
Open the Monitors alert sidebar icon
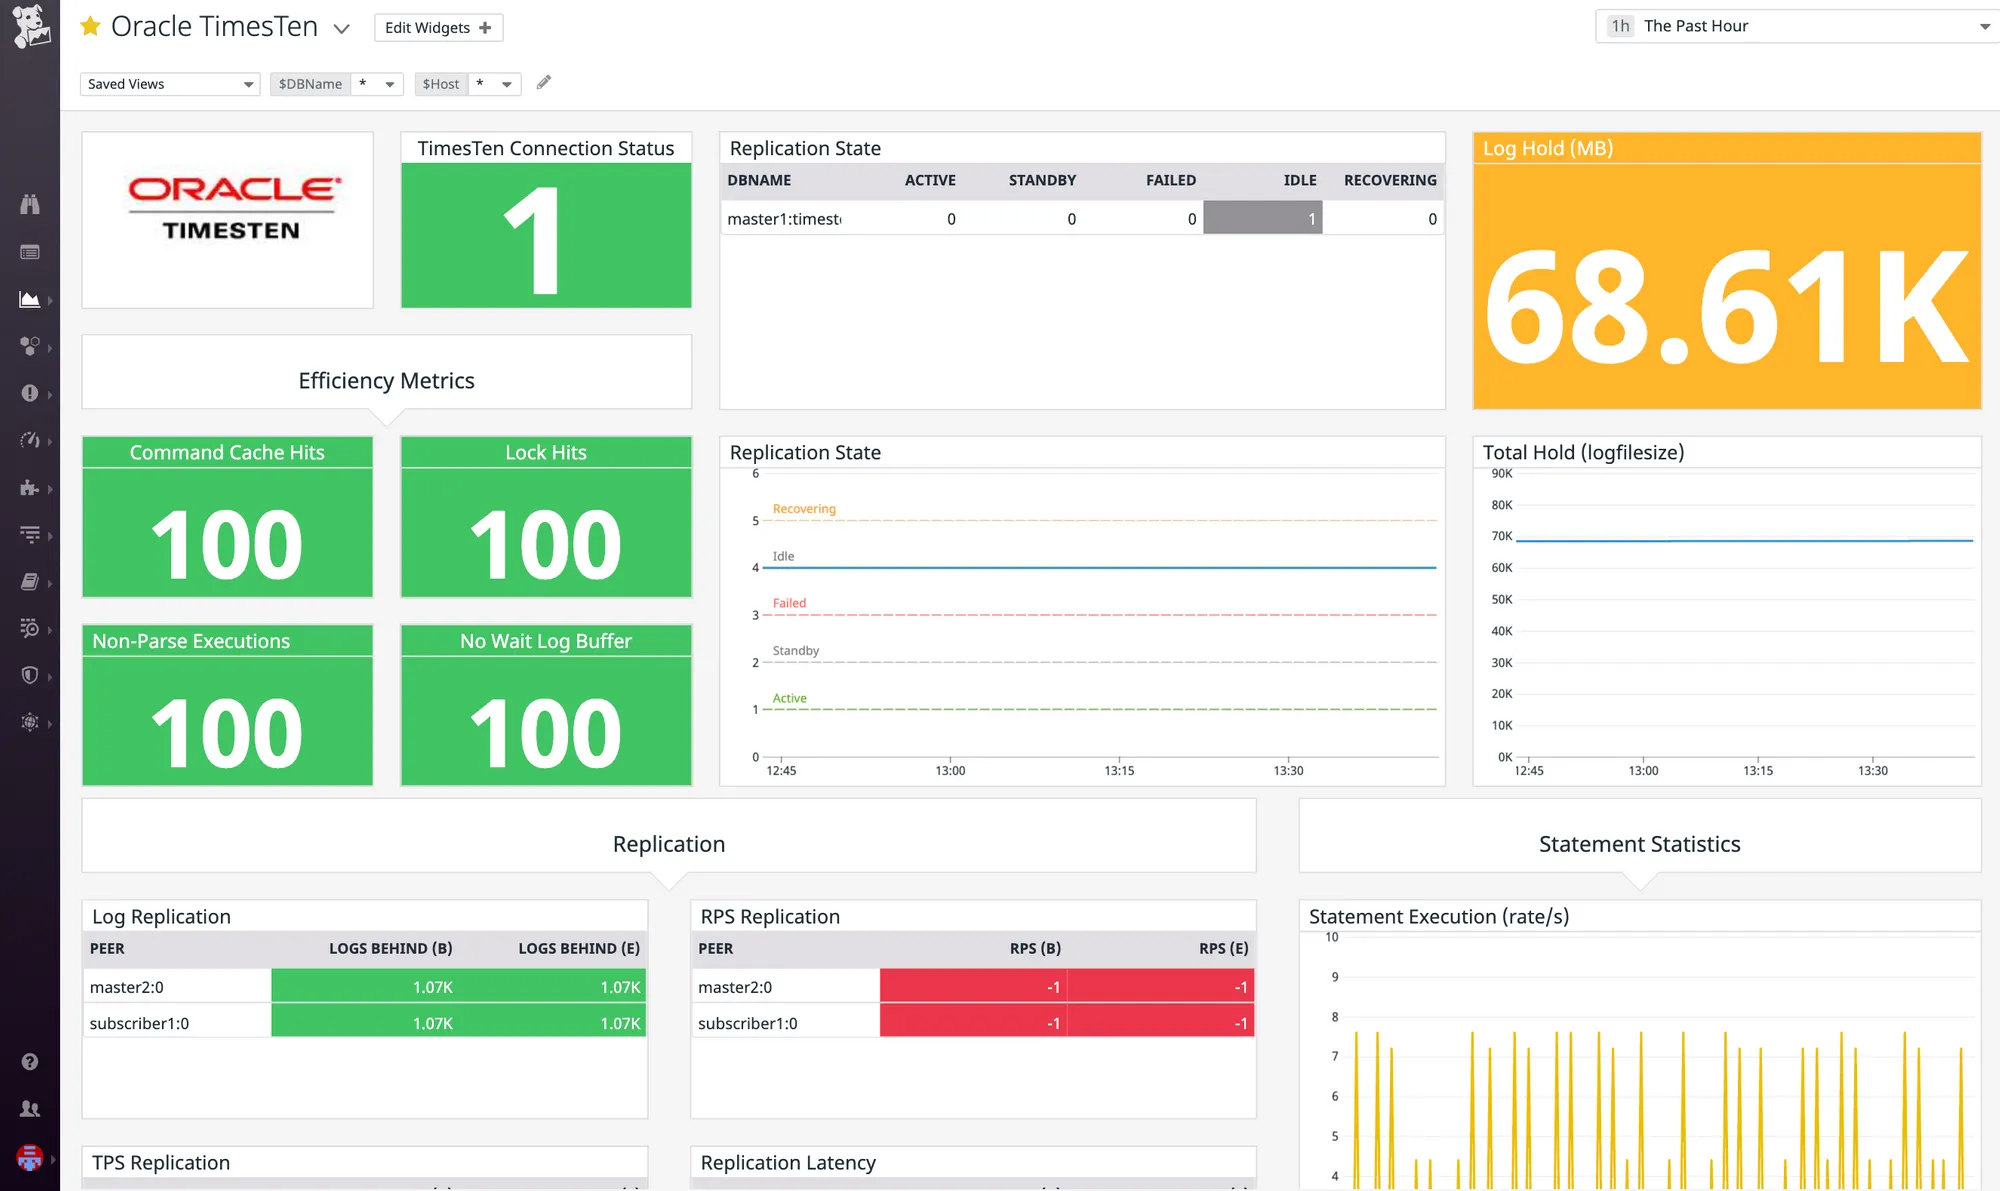(x=30, y=393)
